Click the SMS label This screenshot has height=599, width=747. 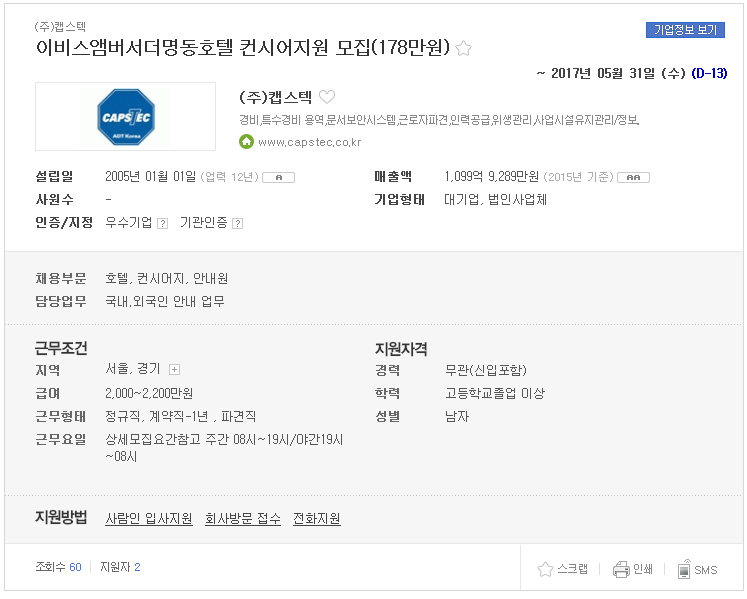coord(706,570)
